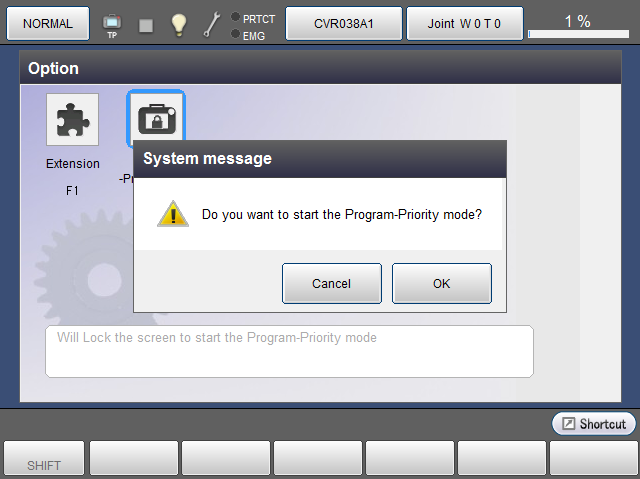640x479 pixels.
Task: Toggle the light bulb icon
Action: click(178, 24)
